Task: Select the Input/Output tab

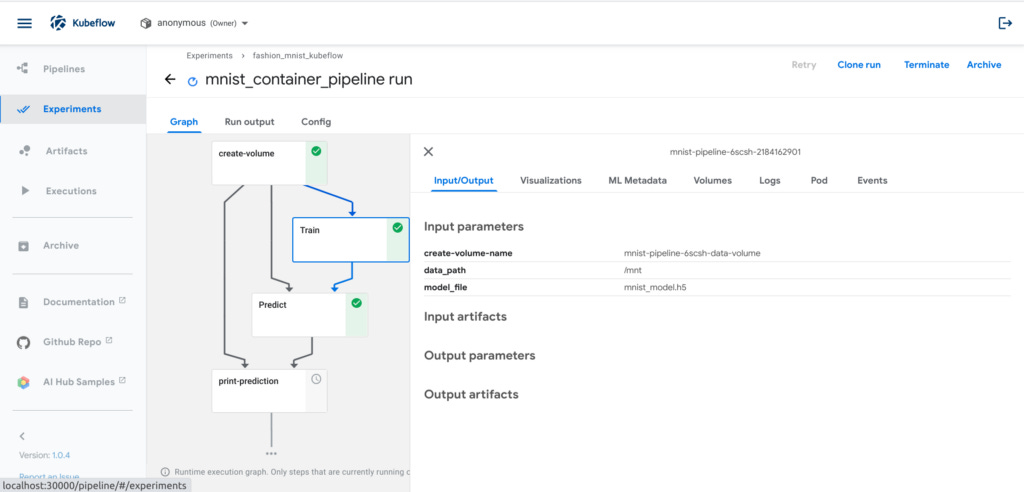Action: (464, 180)
